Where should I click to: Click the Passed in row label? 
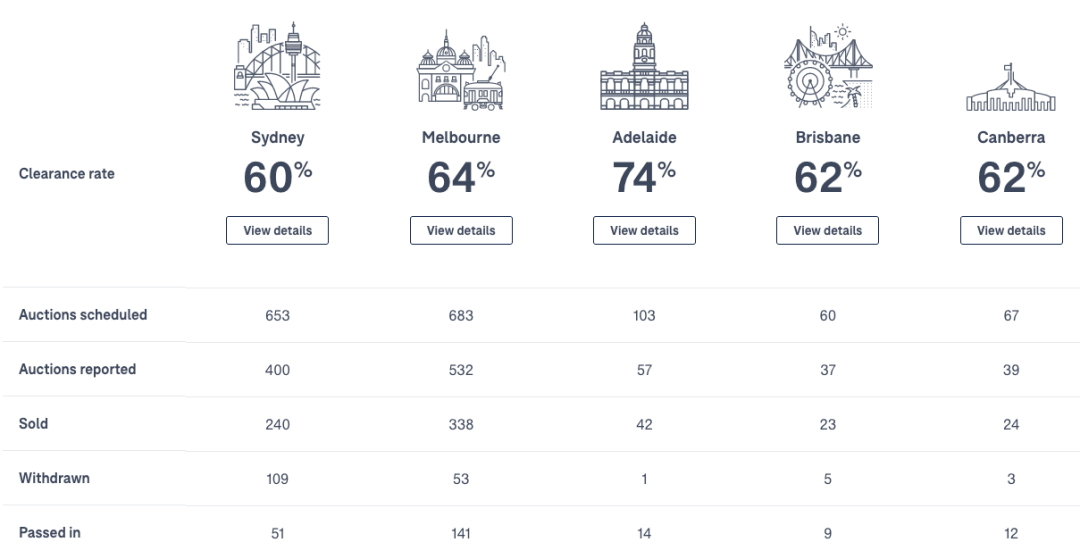point(50,532)
